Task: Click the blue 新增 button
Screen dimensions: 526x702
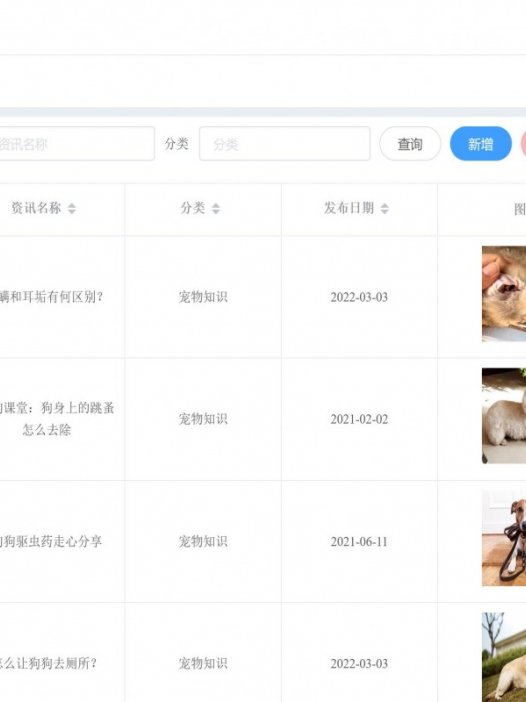Action: 481,144
